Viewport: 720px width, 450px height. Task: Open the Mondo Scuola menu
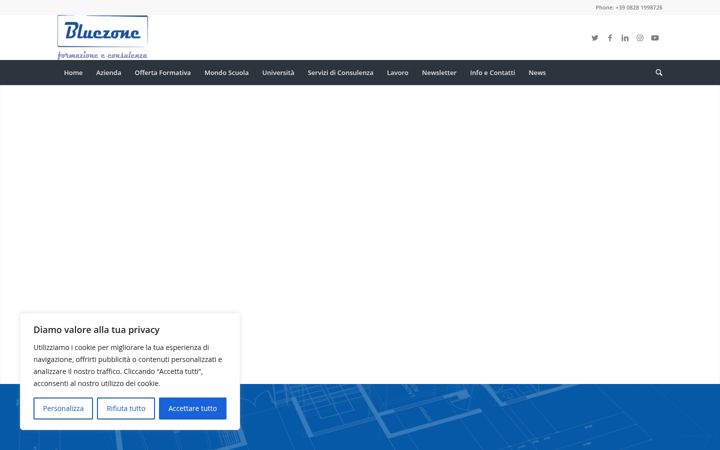coord(226,73)
